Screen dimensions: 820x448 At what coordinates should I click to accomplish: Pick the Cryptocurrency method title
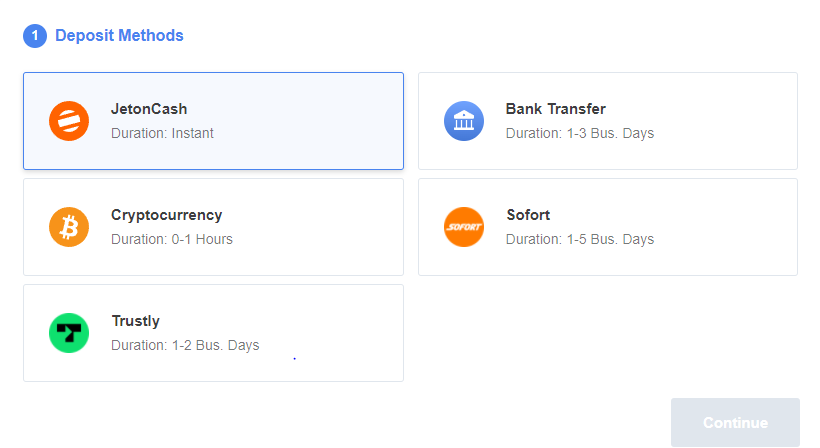(166, 215)
